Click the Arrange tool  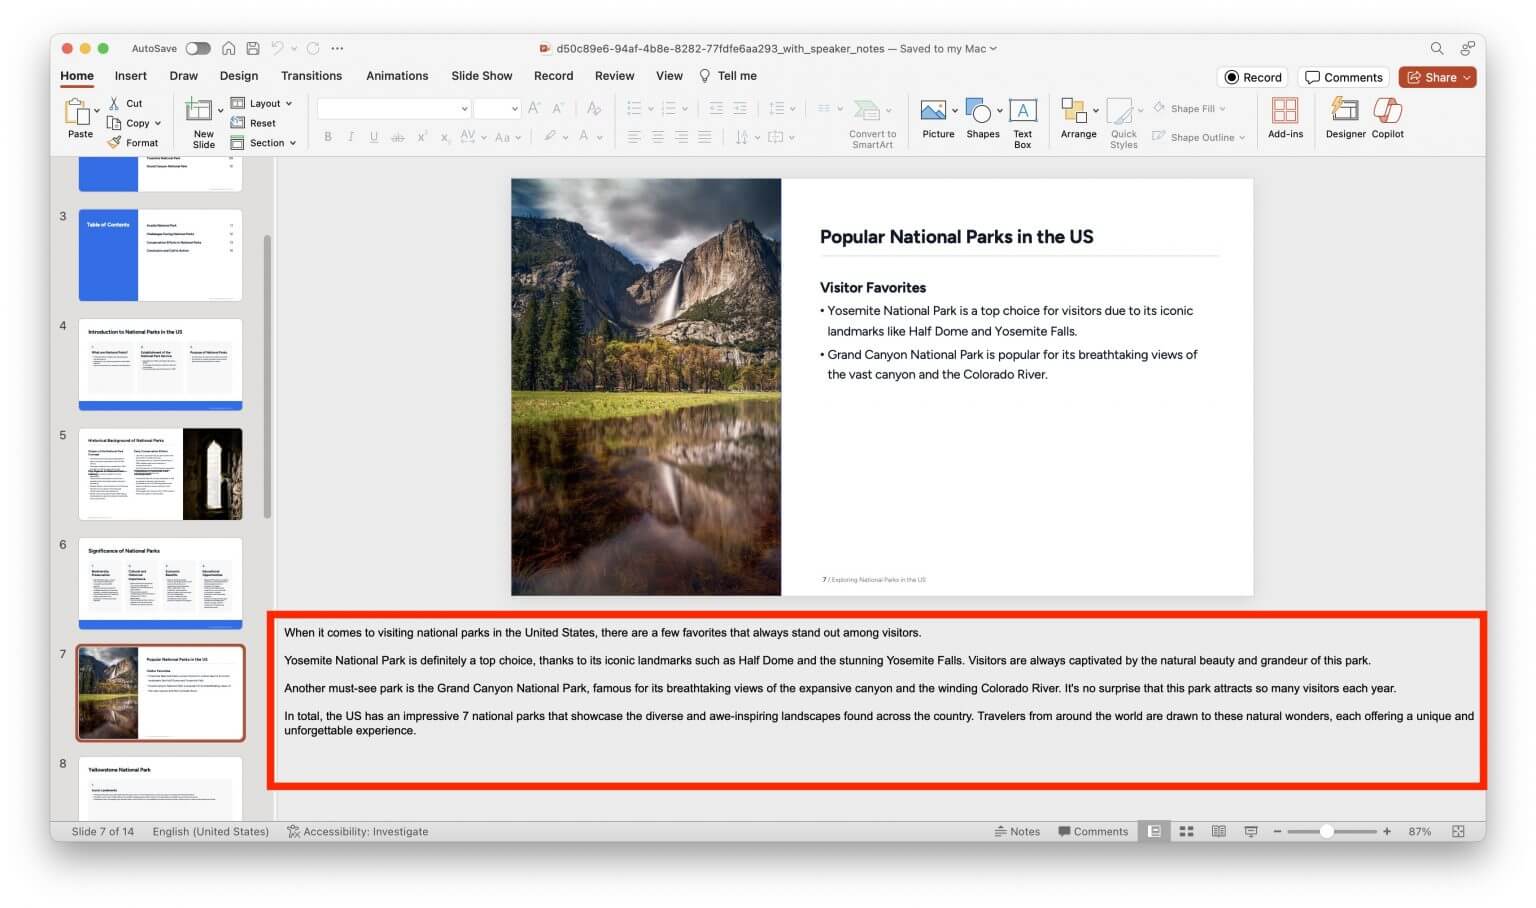point(1077,118)
